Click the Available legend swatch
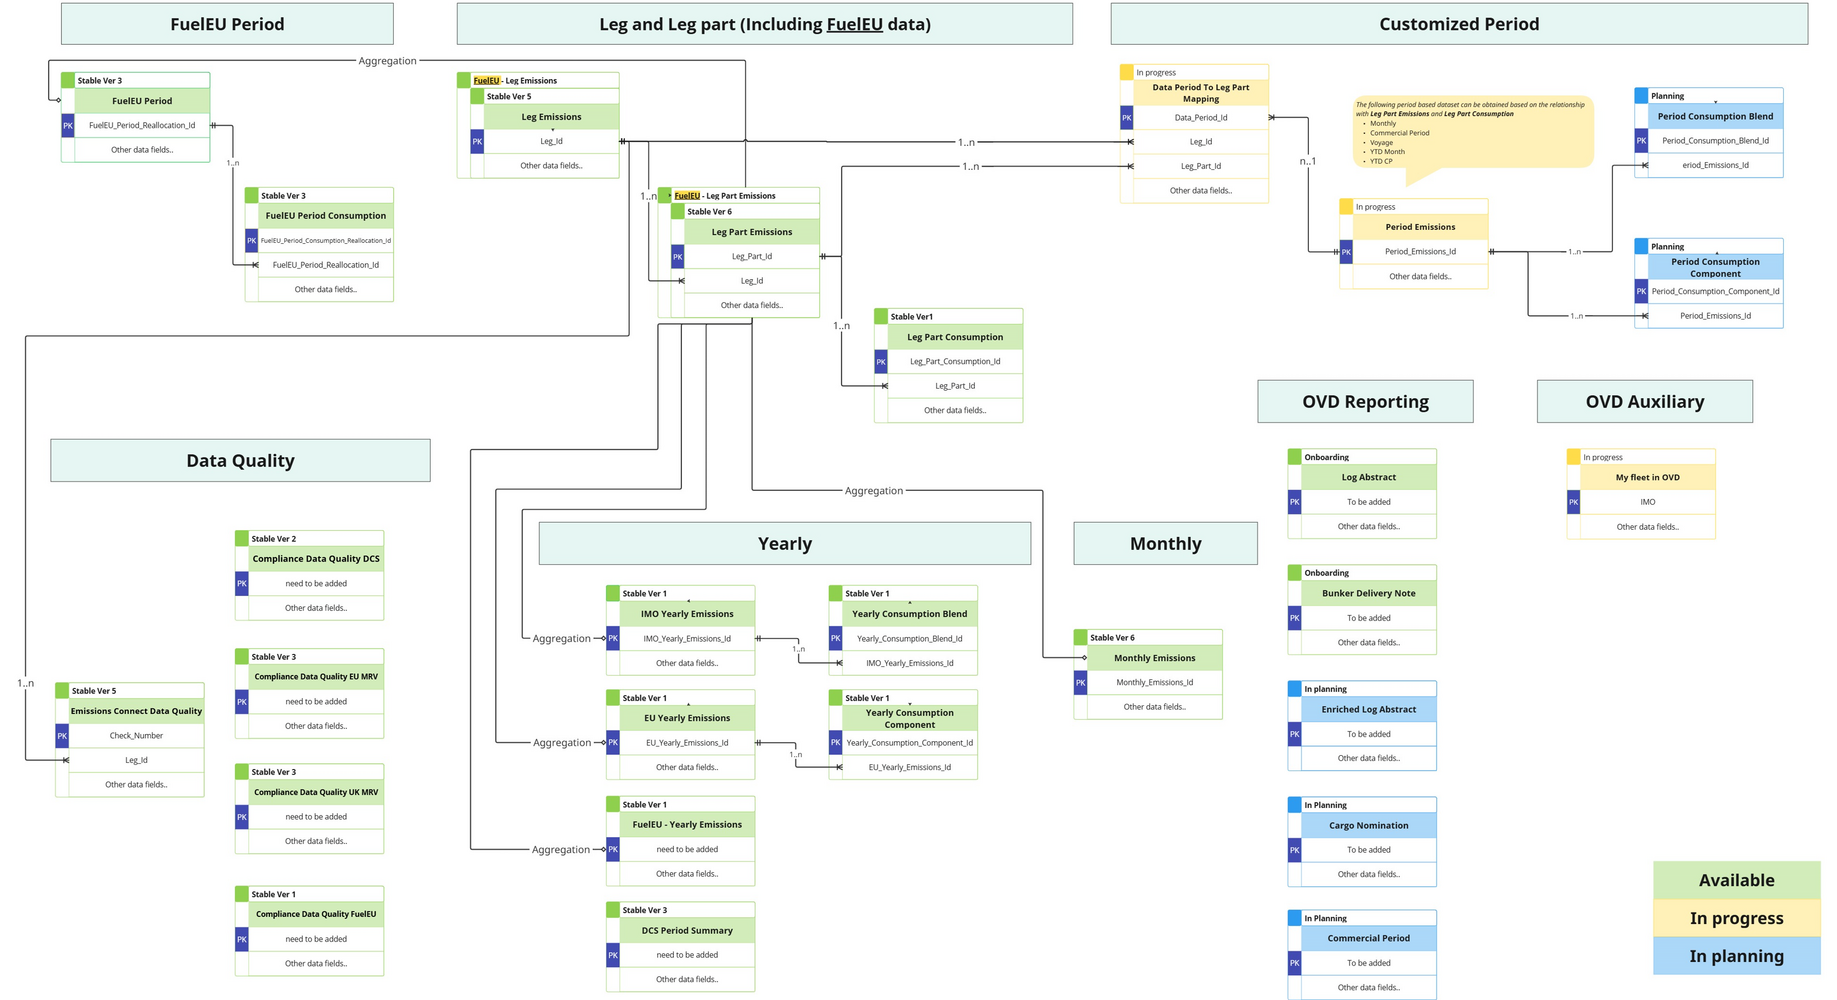The height and width of the screenshot is (1000, 1837). pos(1737,880)
